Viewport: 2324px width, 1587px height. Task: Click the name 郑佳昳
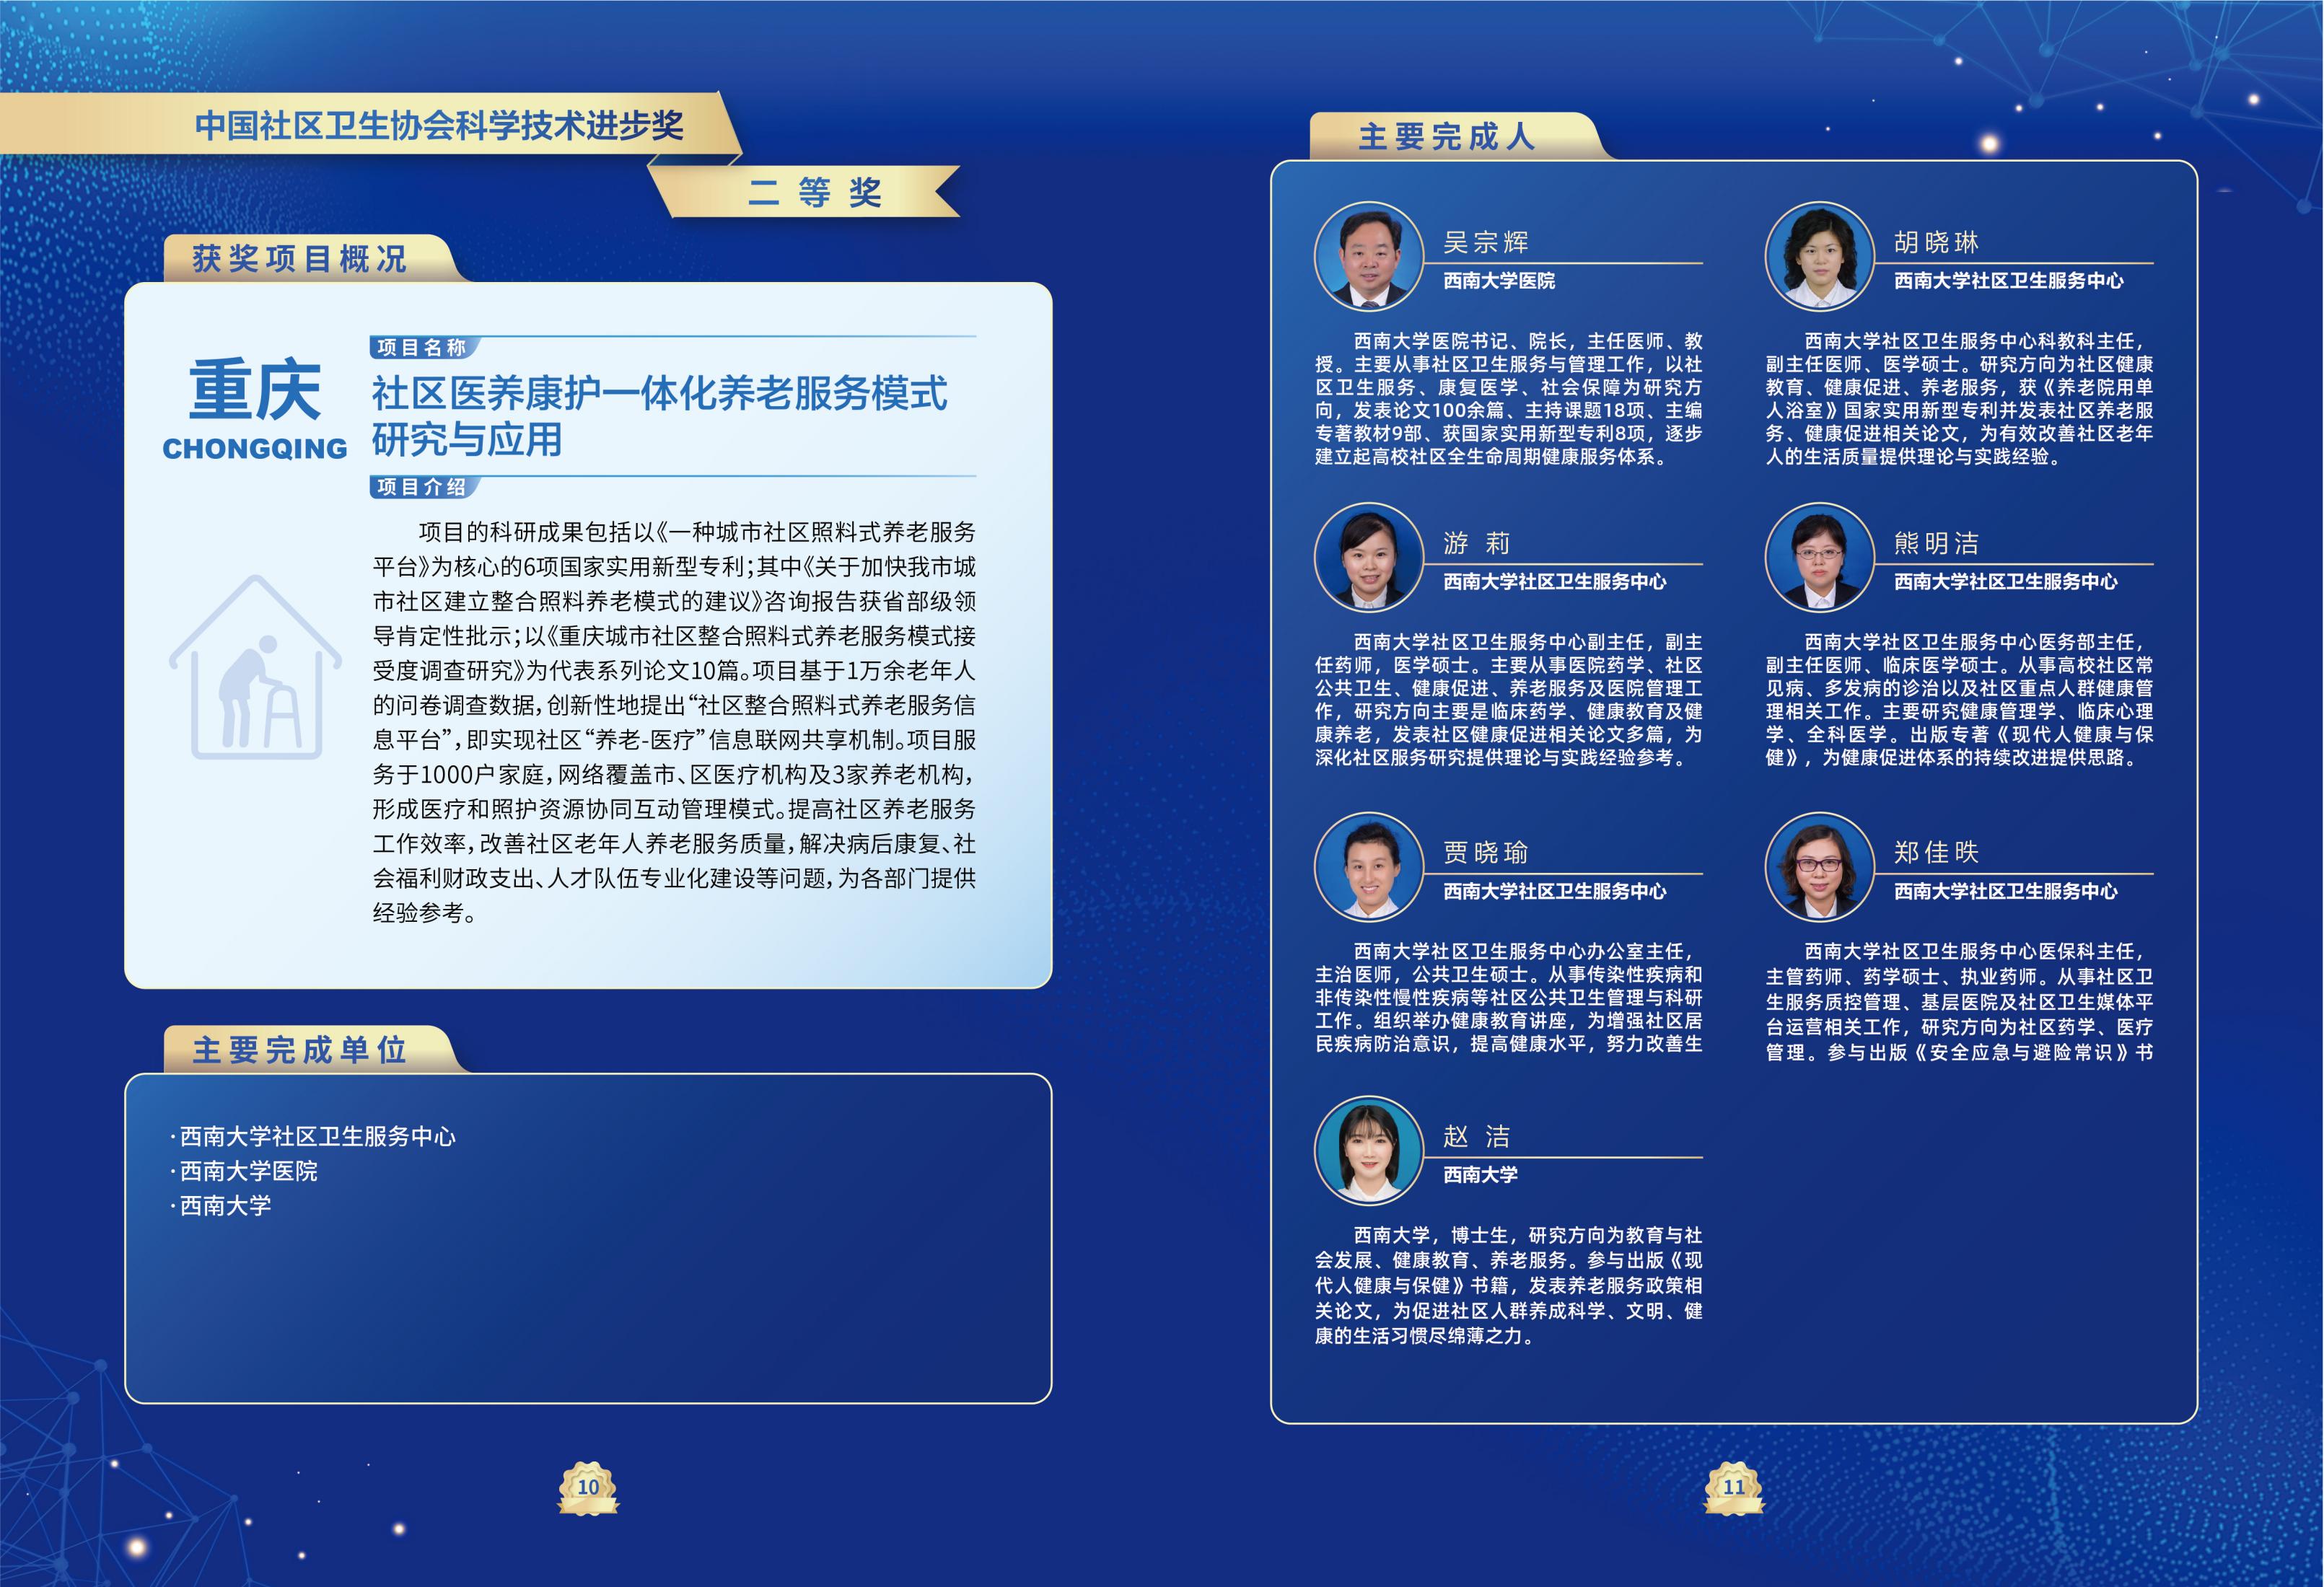1936,852
